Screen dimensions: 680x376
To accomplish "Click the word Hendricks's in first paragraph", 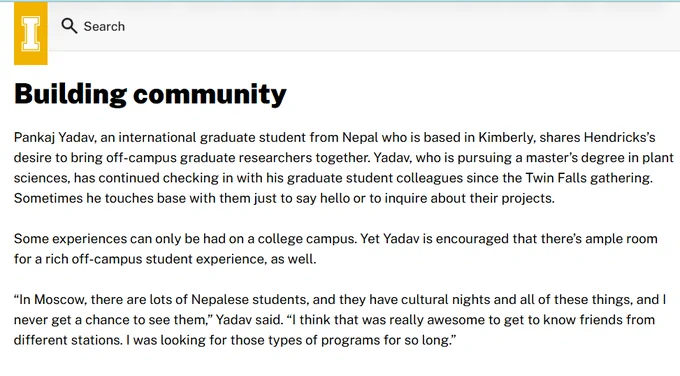I will point(619,137).
